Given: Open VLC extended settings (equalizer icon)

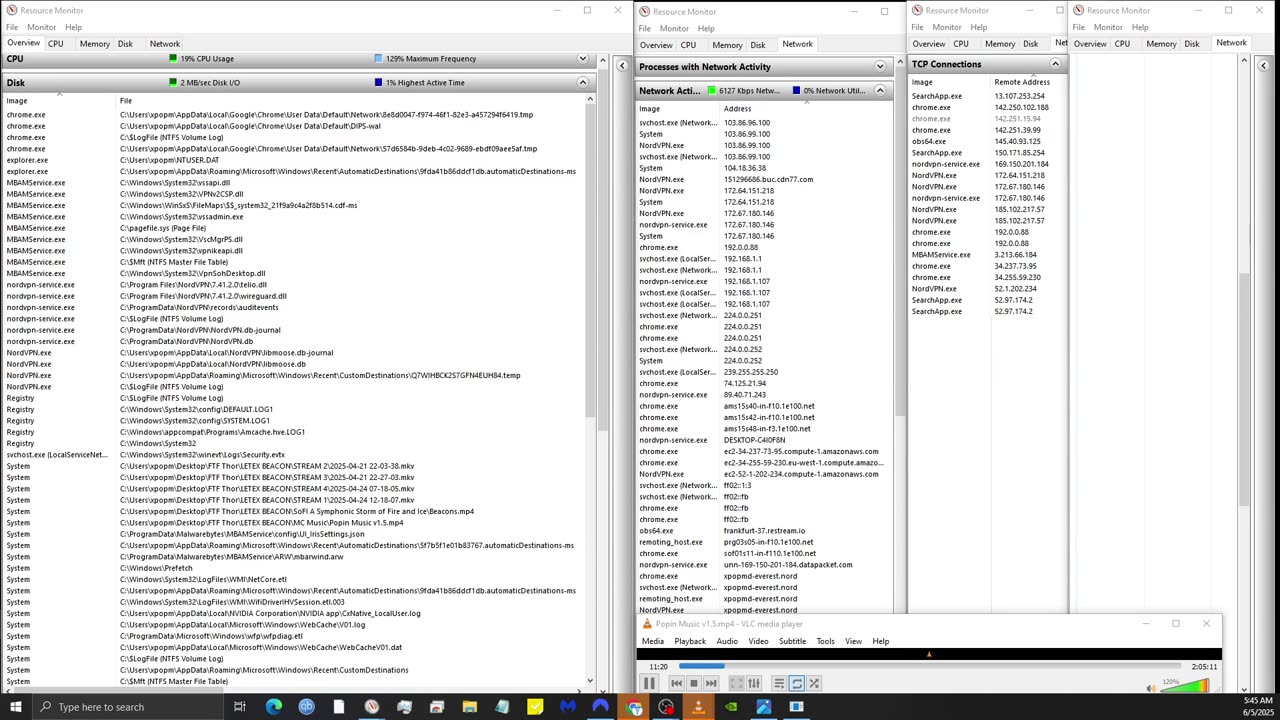Looking at the screenshot, I should pos(754,684).
